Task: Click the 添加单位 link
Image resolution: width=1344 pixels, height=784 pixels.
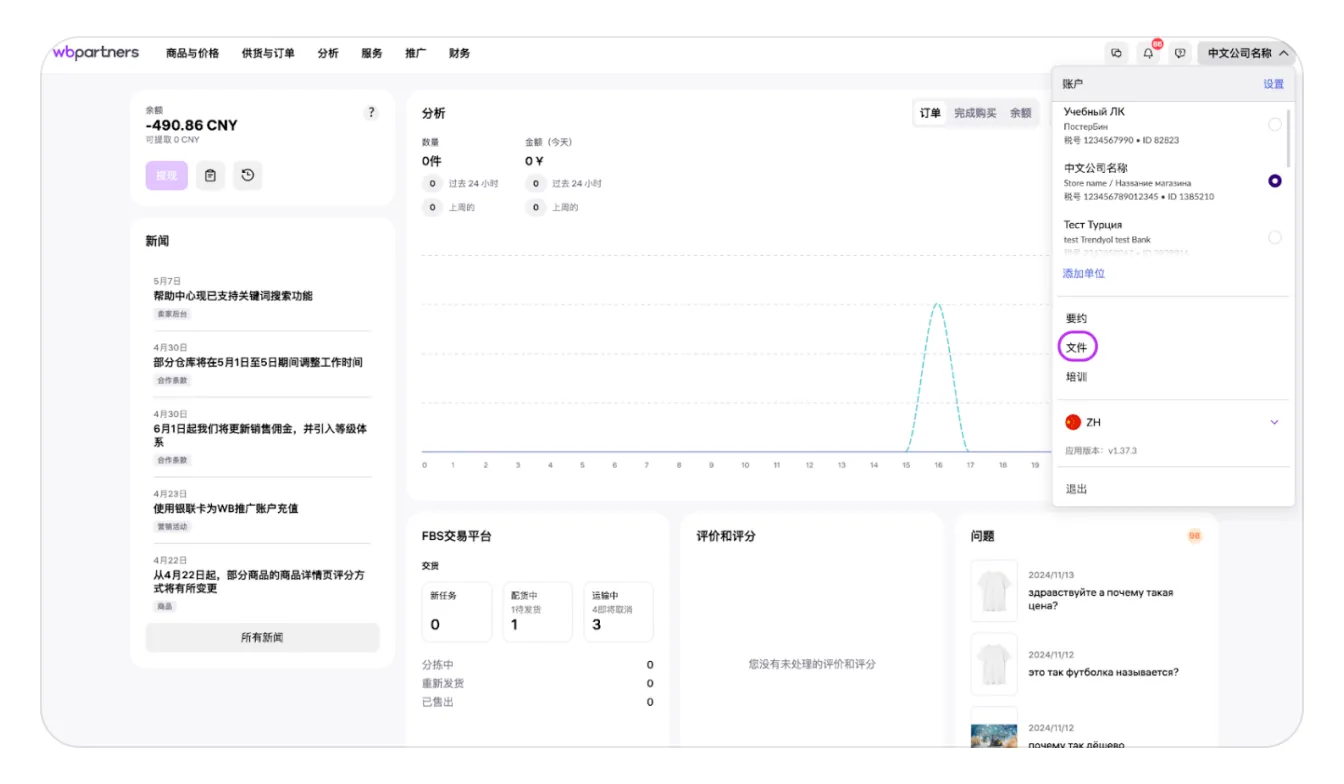Action: point(1083,274)
